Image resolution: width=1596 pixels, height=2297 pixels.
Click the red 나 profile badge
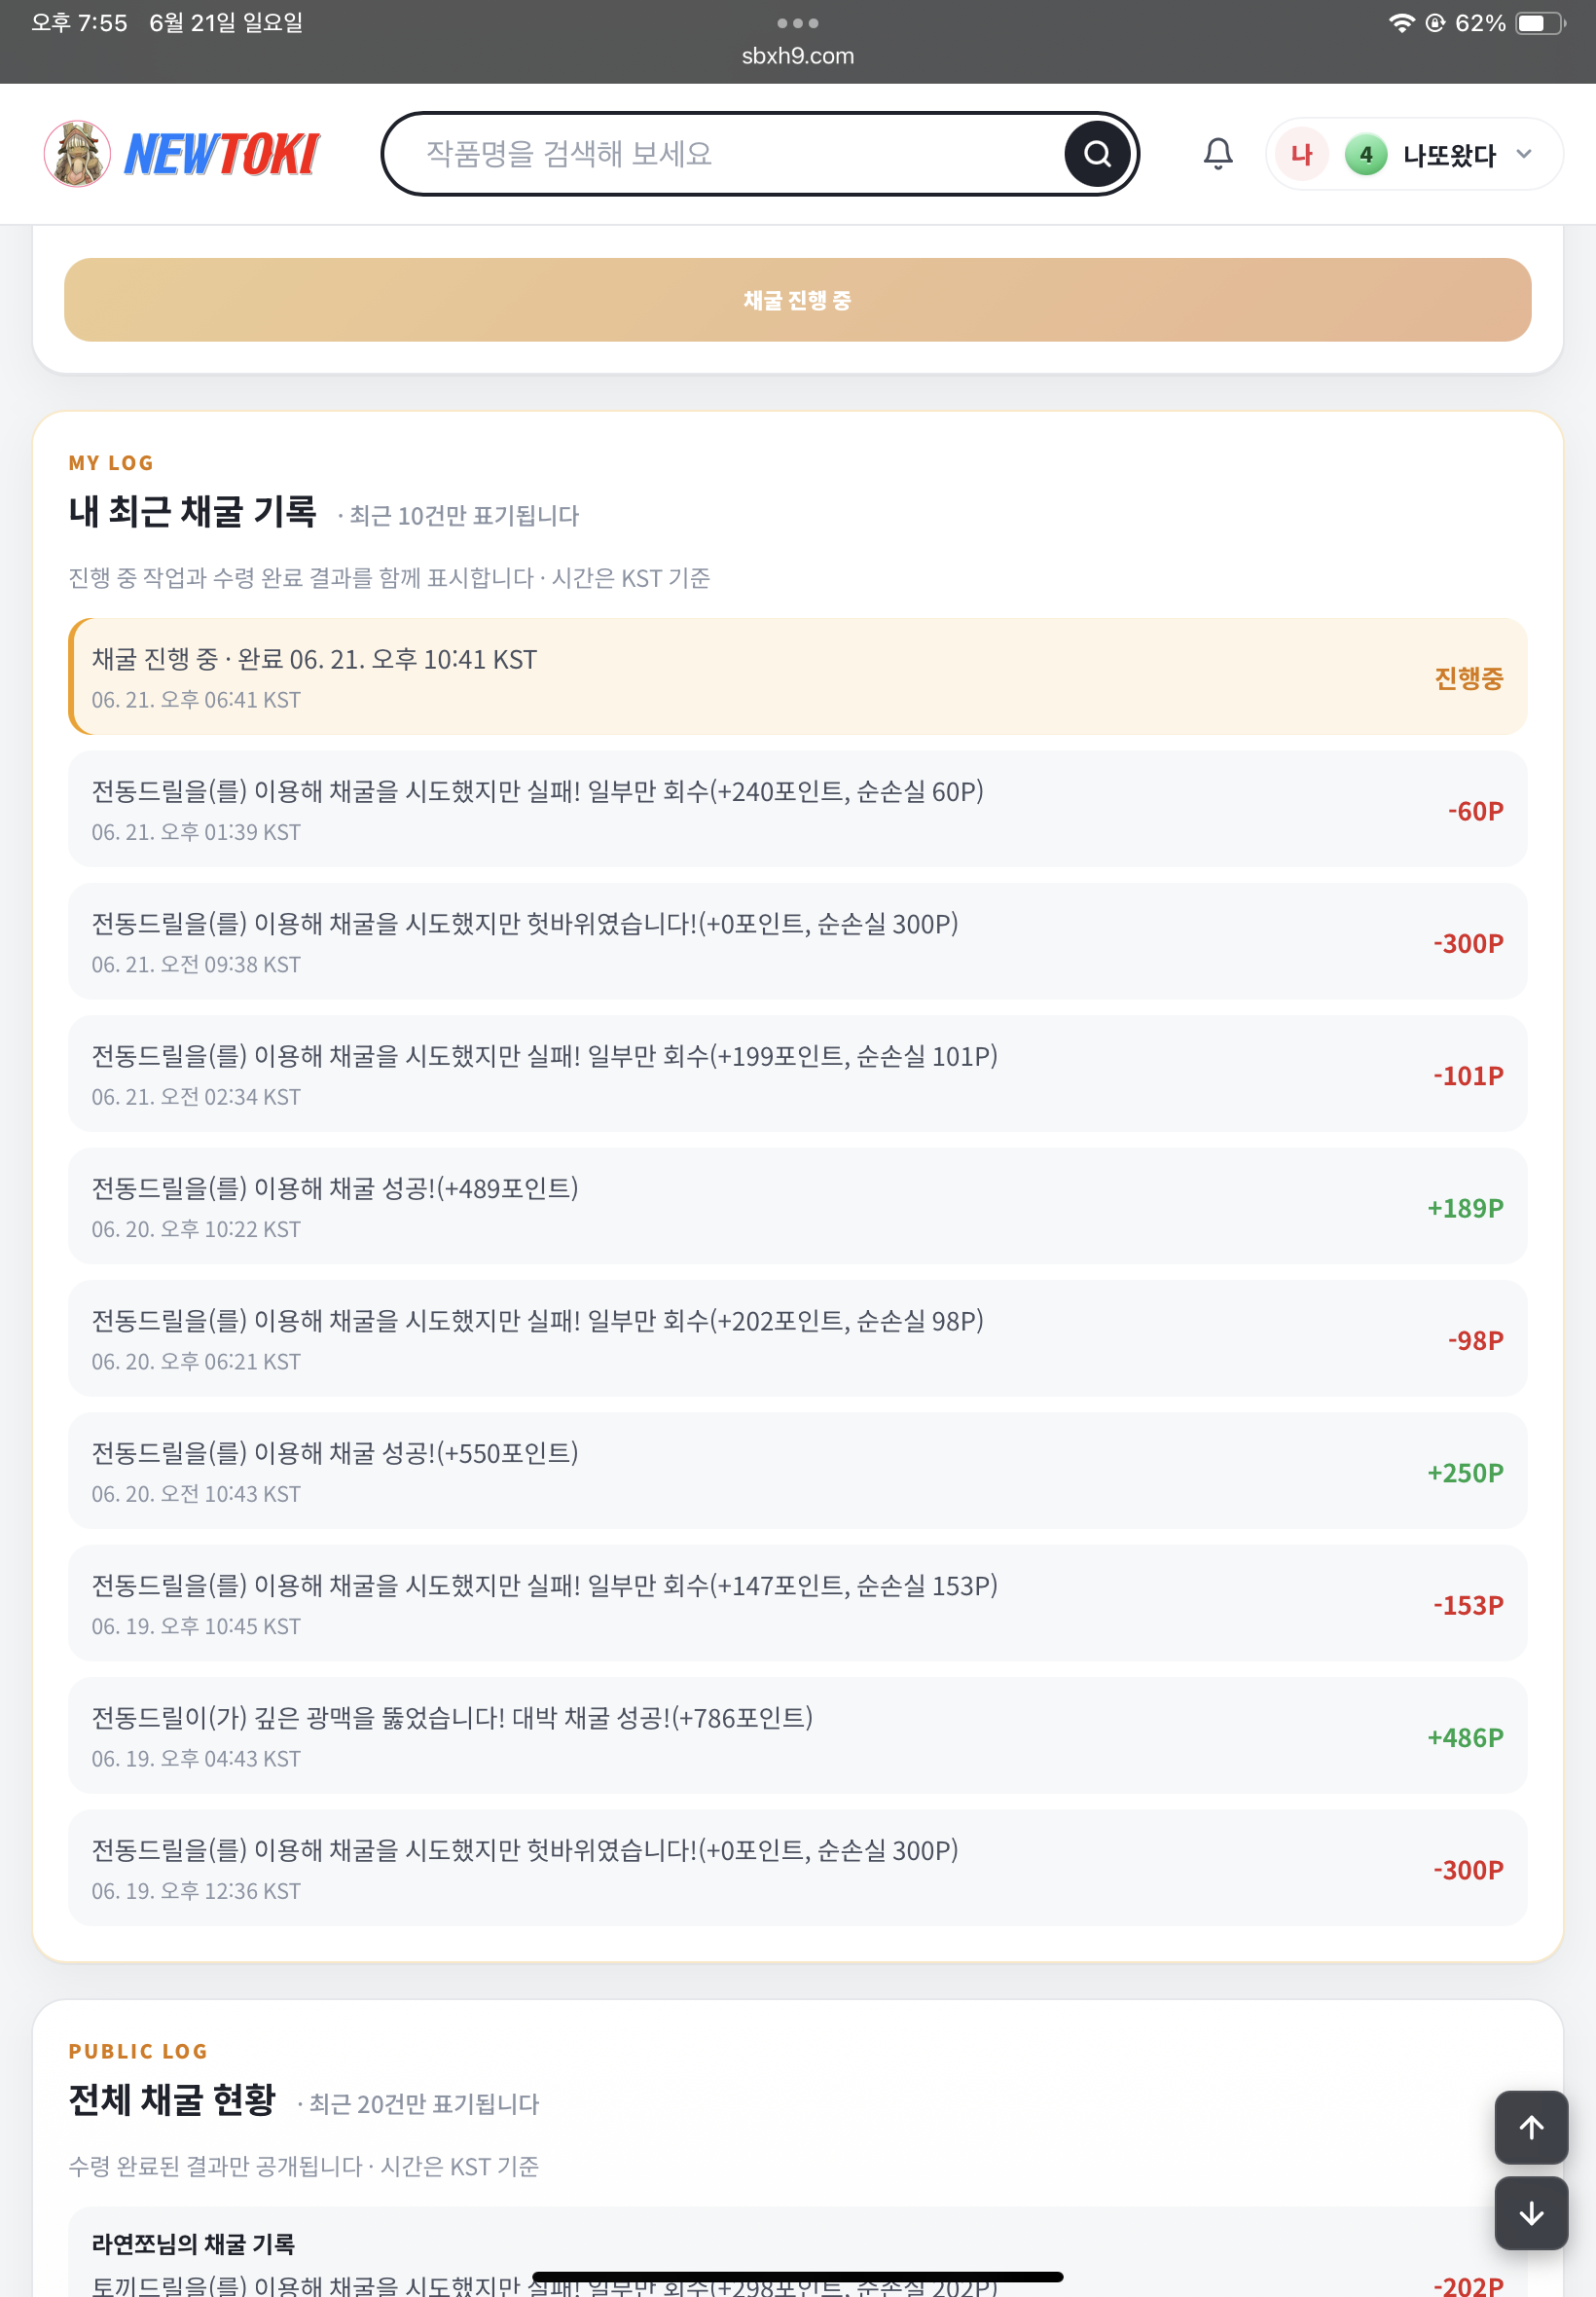click(x=1300, y=154)
